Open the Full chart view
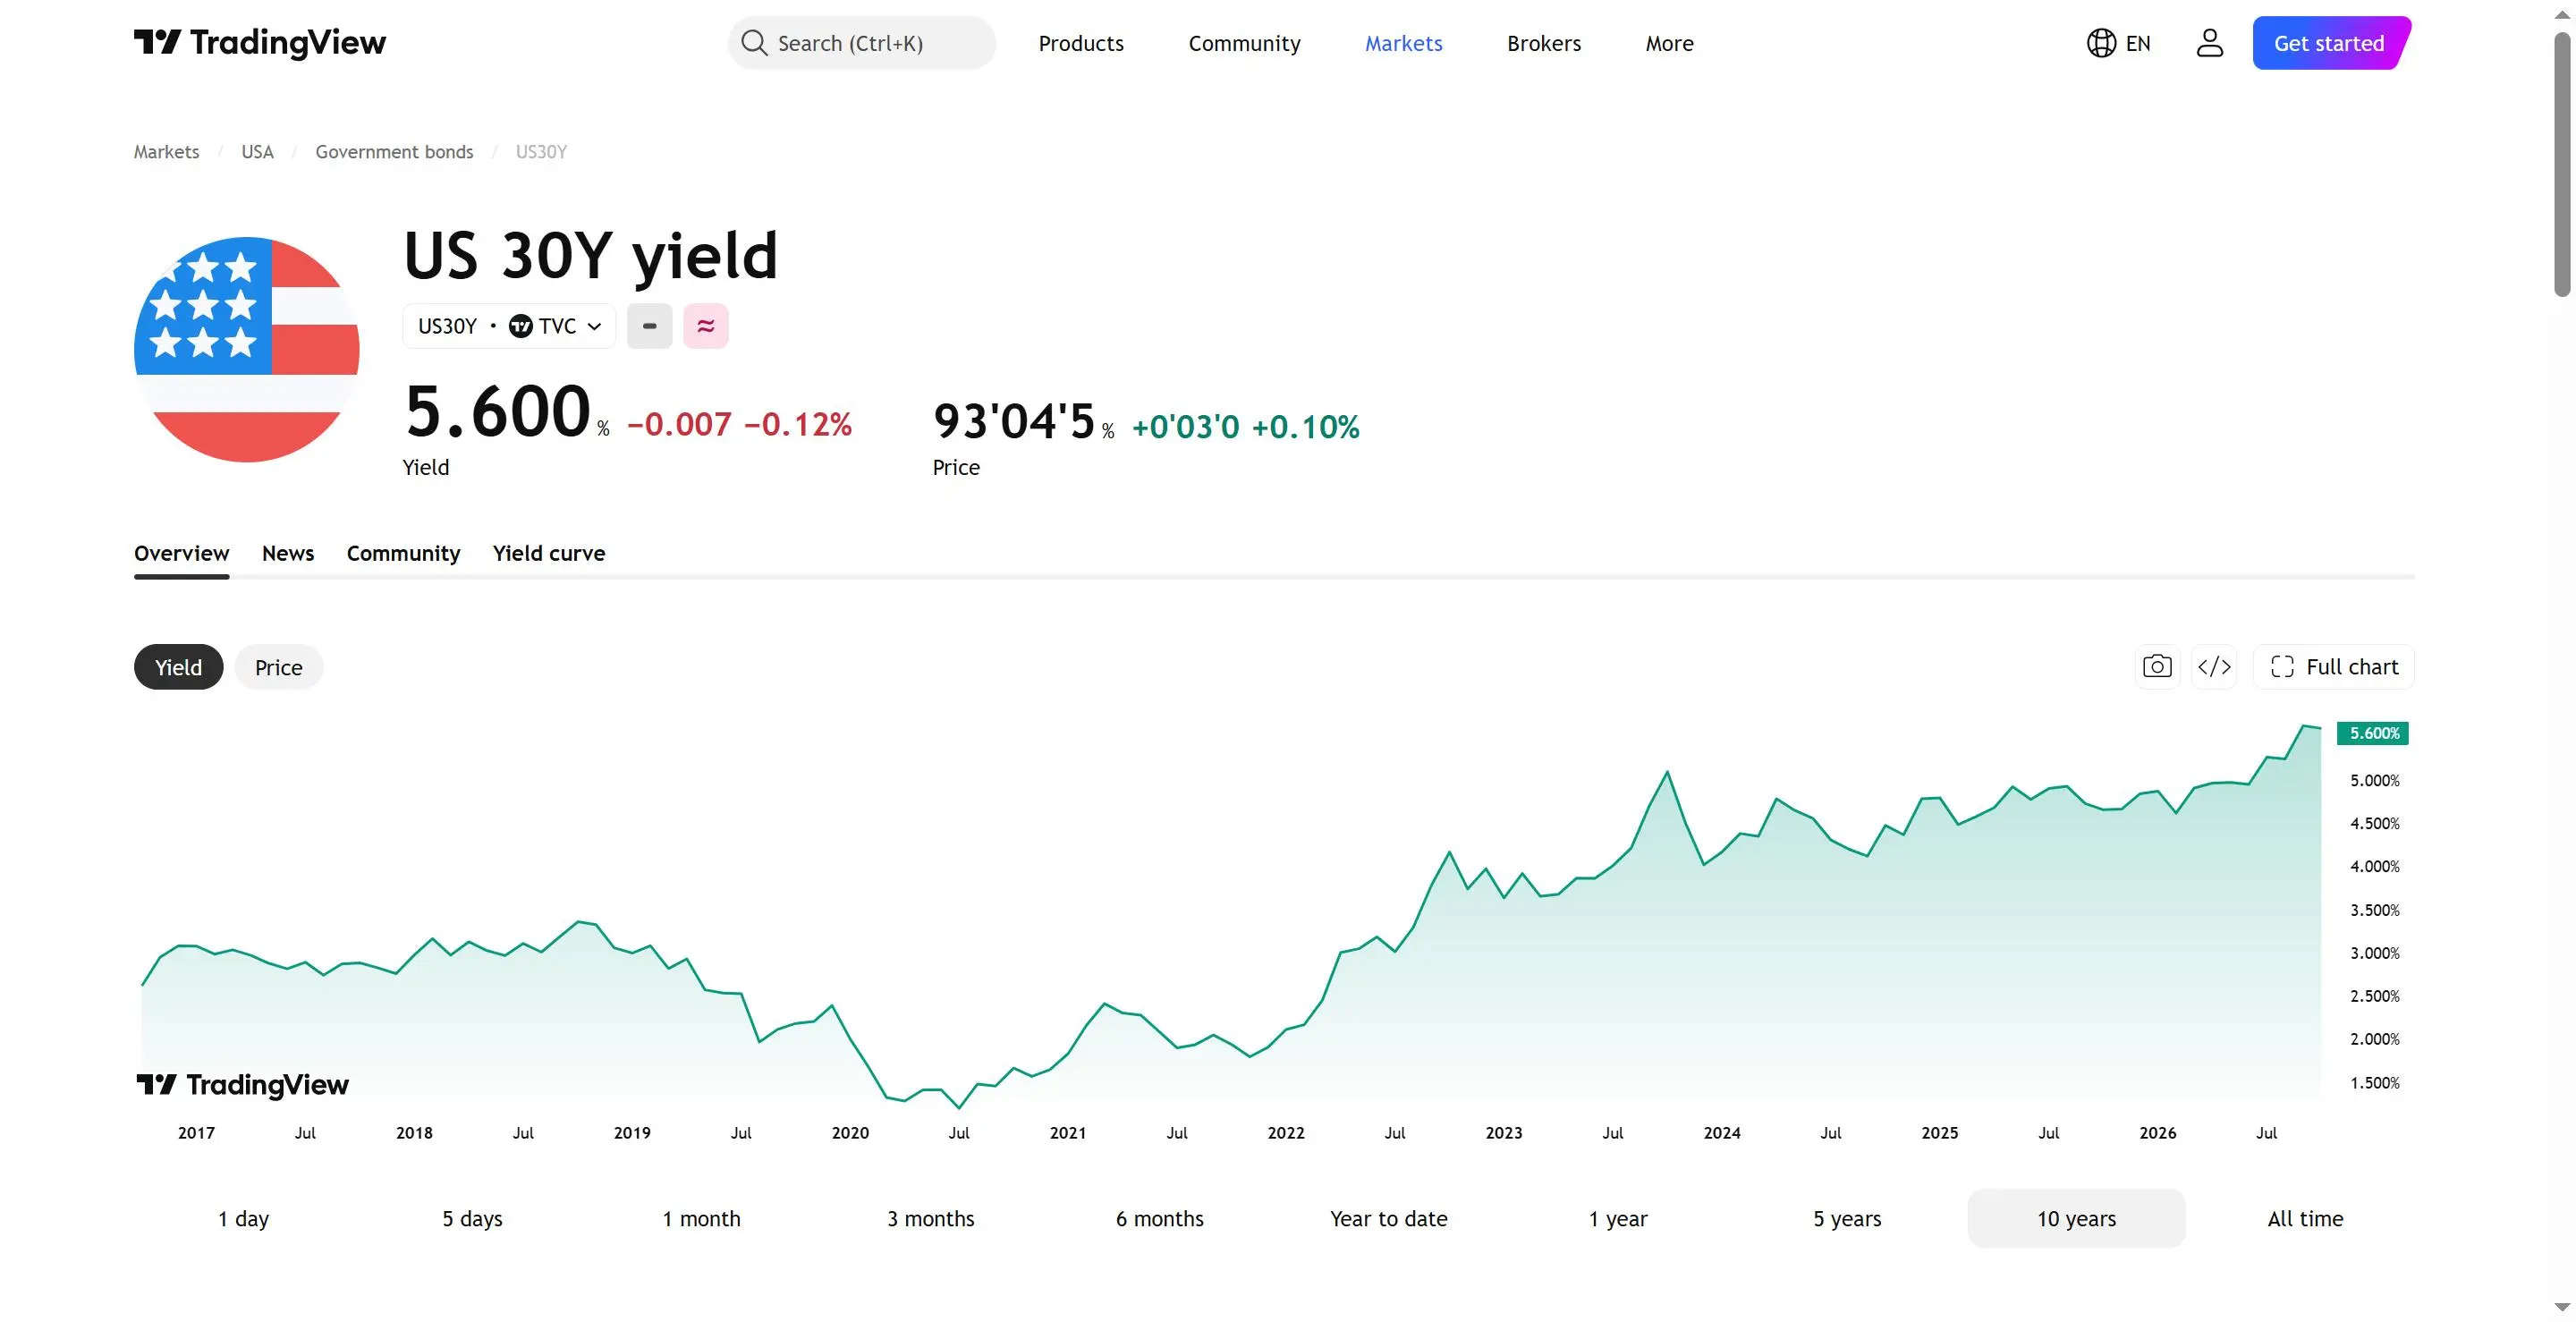This screenshot has width=2576, height=1322. [x=2333, y=666]
